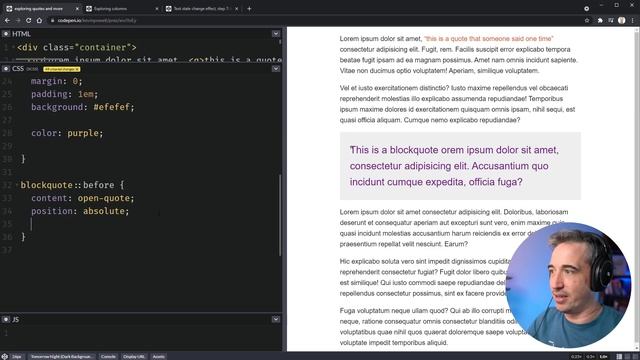Reload the page with the refresh icon

pyautogui.click(x=29, y=20)
